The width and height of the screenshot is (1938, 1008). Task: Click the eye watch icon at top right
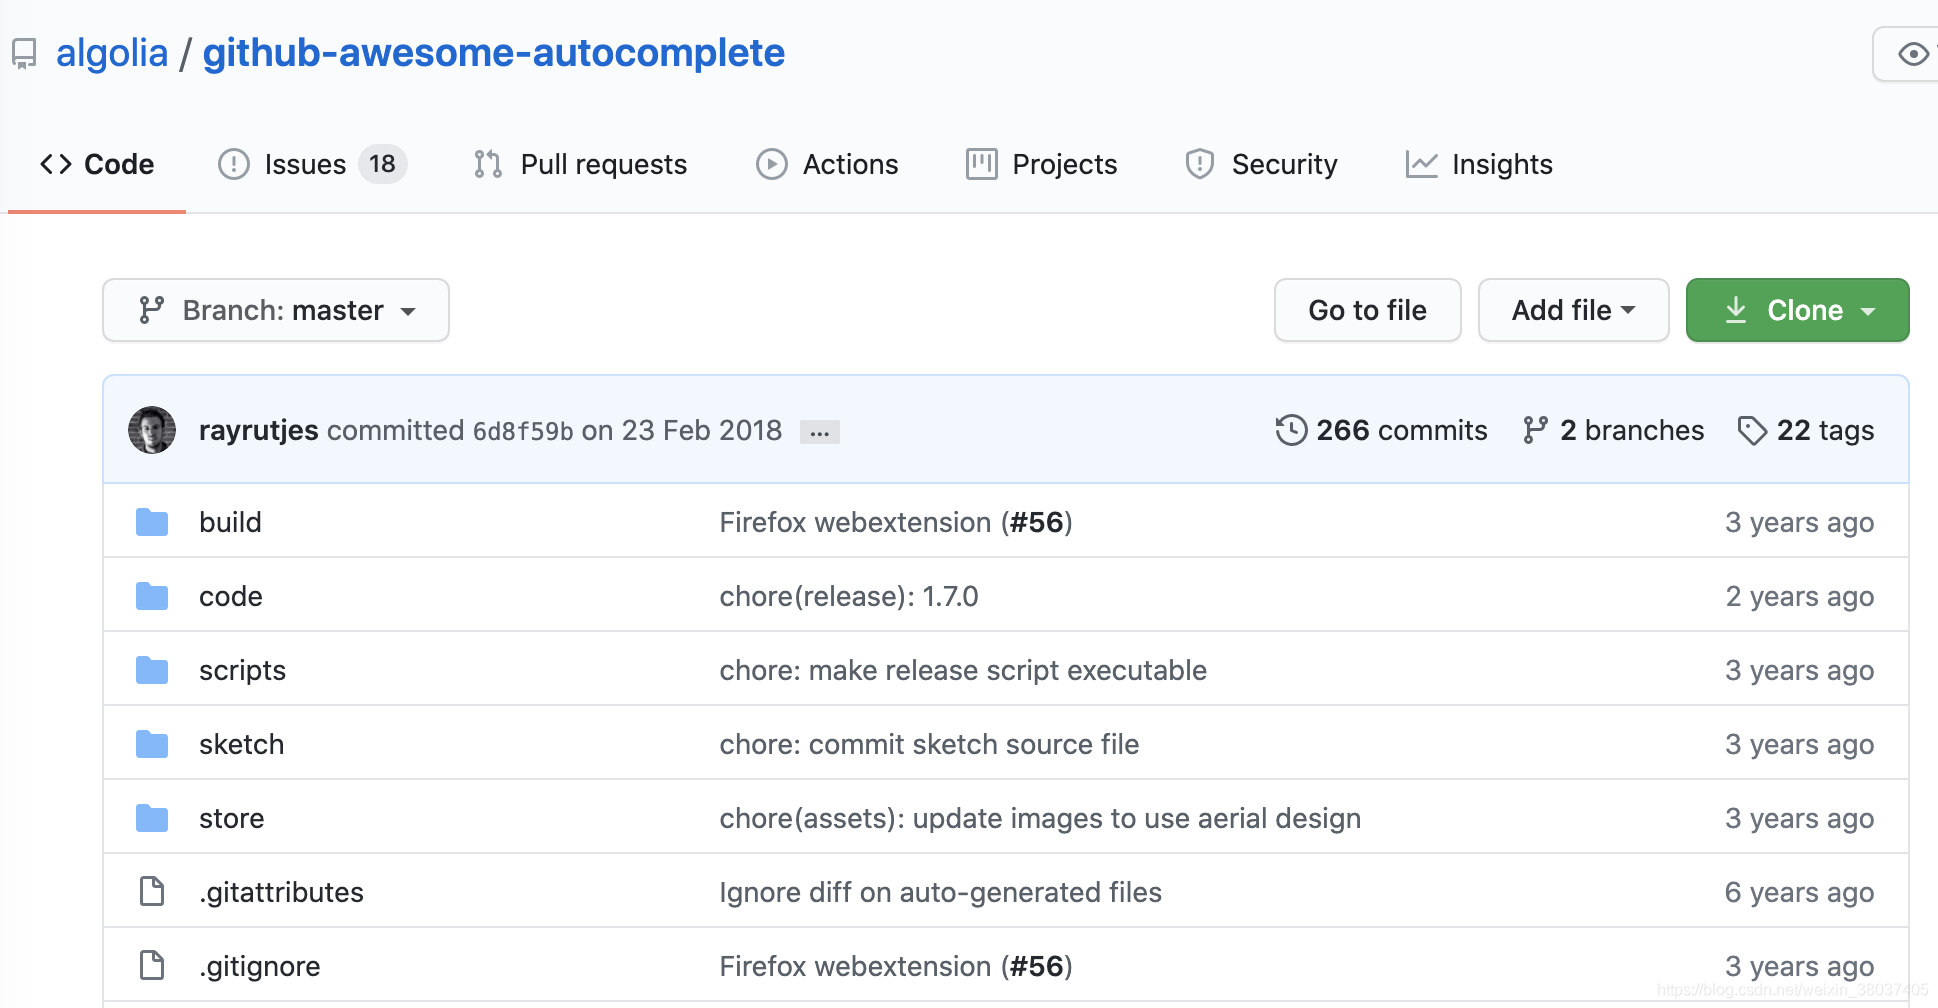[x=1913, y=54]
